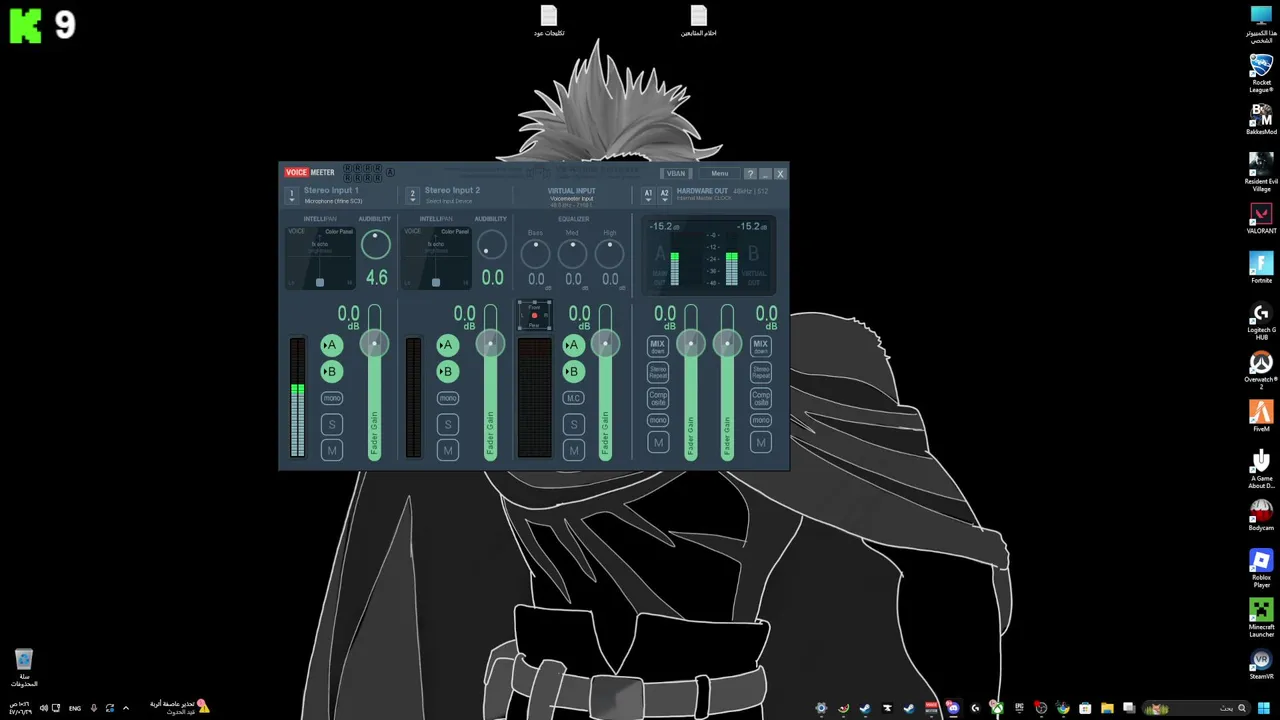The height and width of the screenshot is (720, 1280).
Task: Toggle bus A routing on Stereo Input 1
Action: [331, 345]
